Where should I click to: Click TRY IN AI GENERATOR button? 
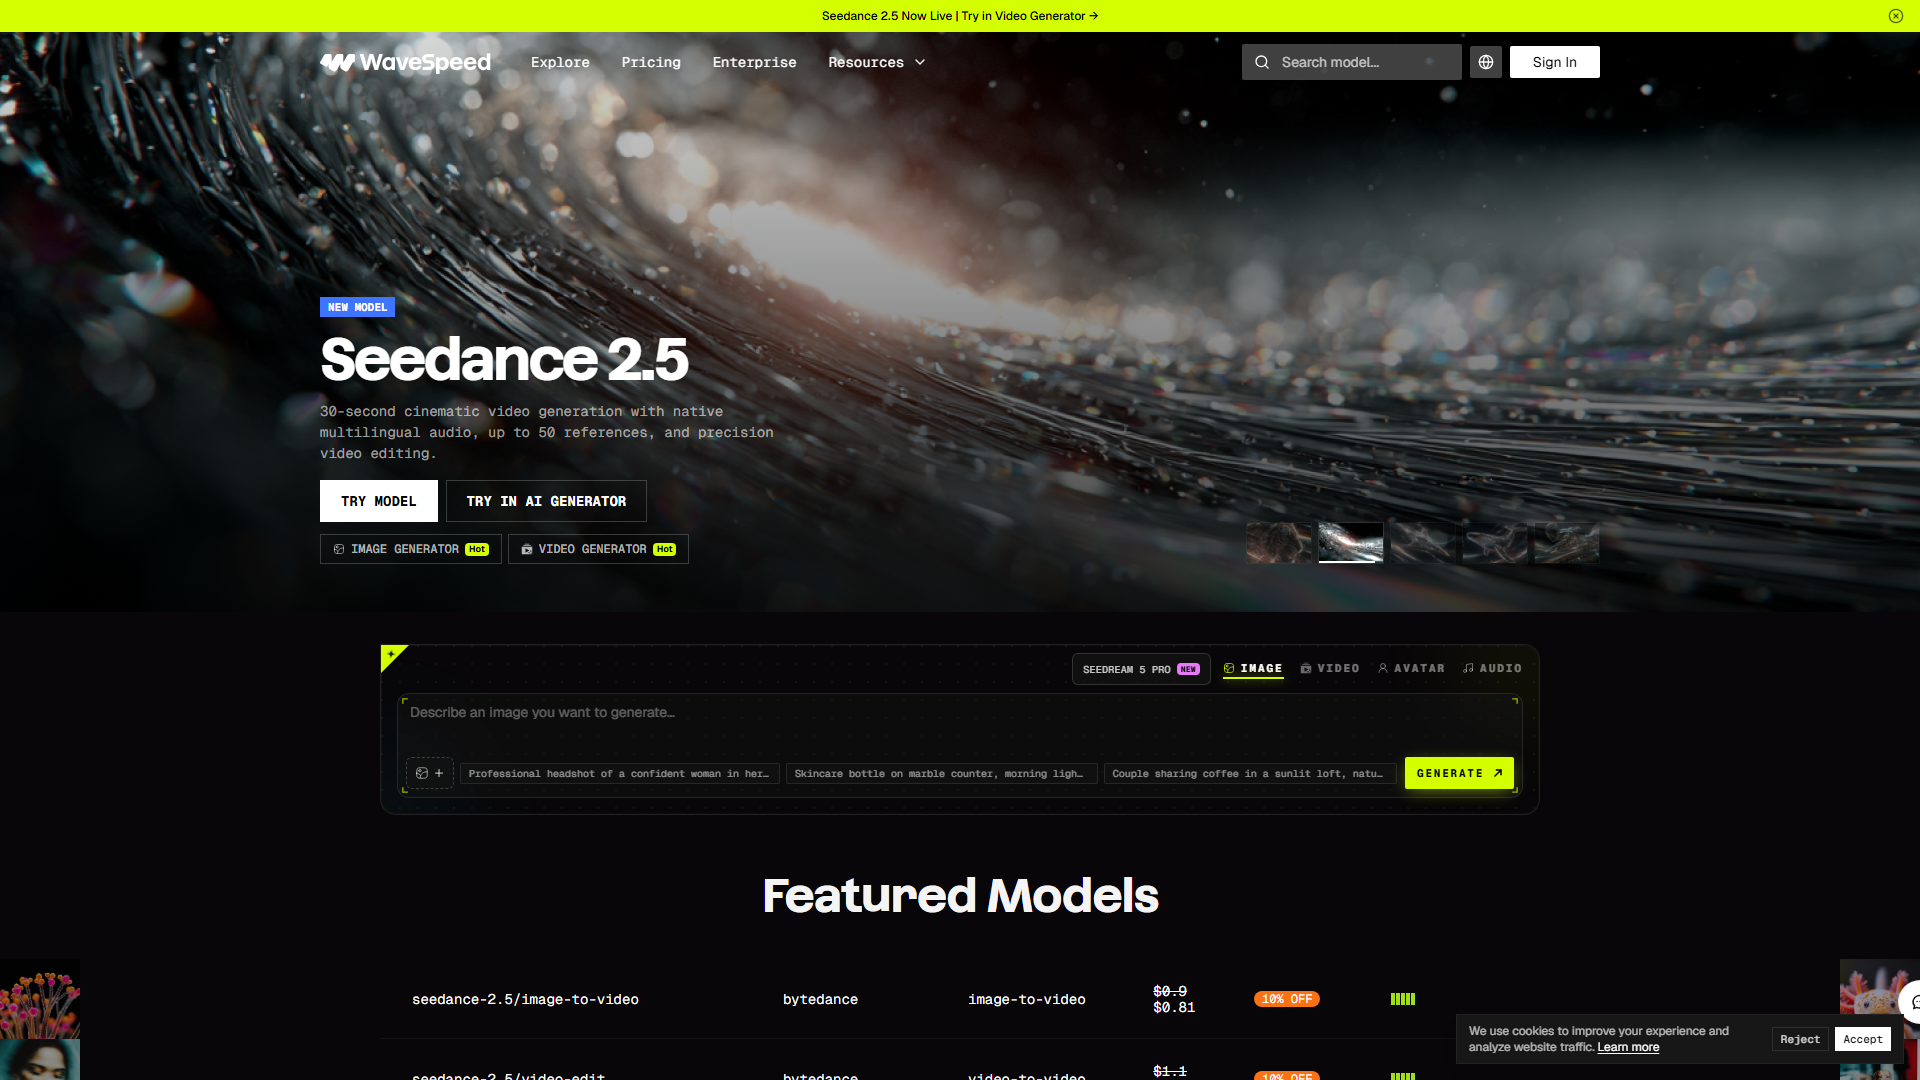pos(546,501)
